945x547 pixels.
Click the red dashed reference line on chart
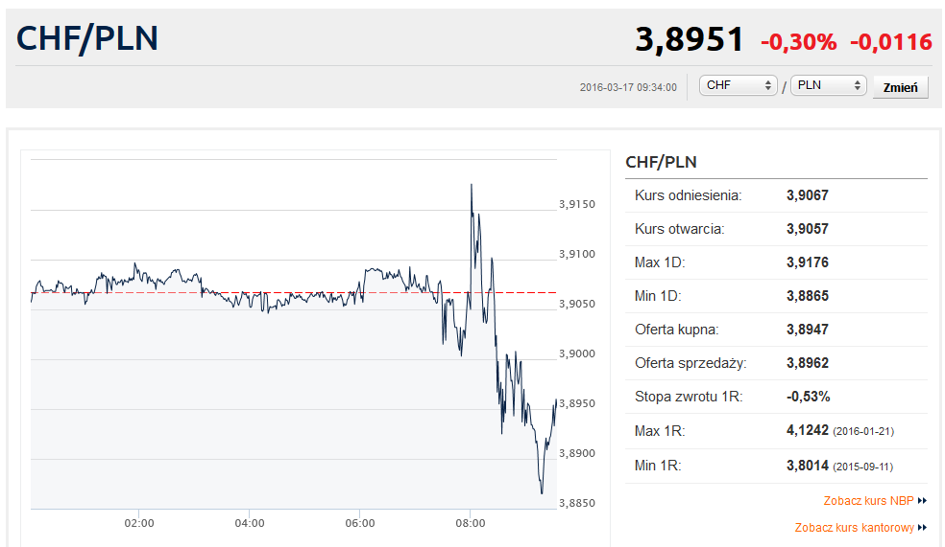(300, 293)
